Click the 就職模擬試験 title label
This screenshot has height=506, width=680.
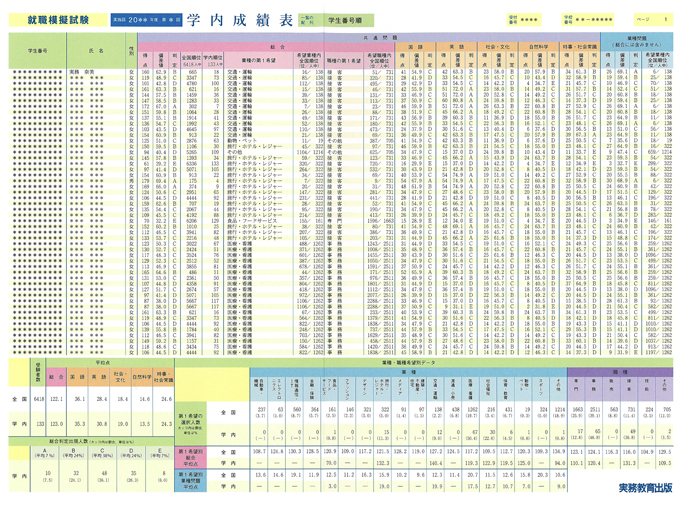click(58, 20)
